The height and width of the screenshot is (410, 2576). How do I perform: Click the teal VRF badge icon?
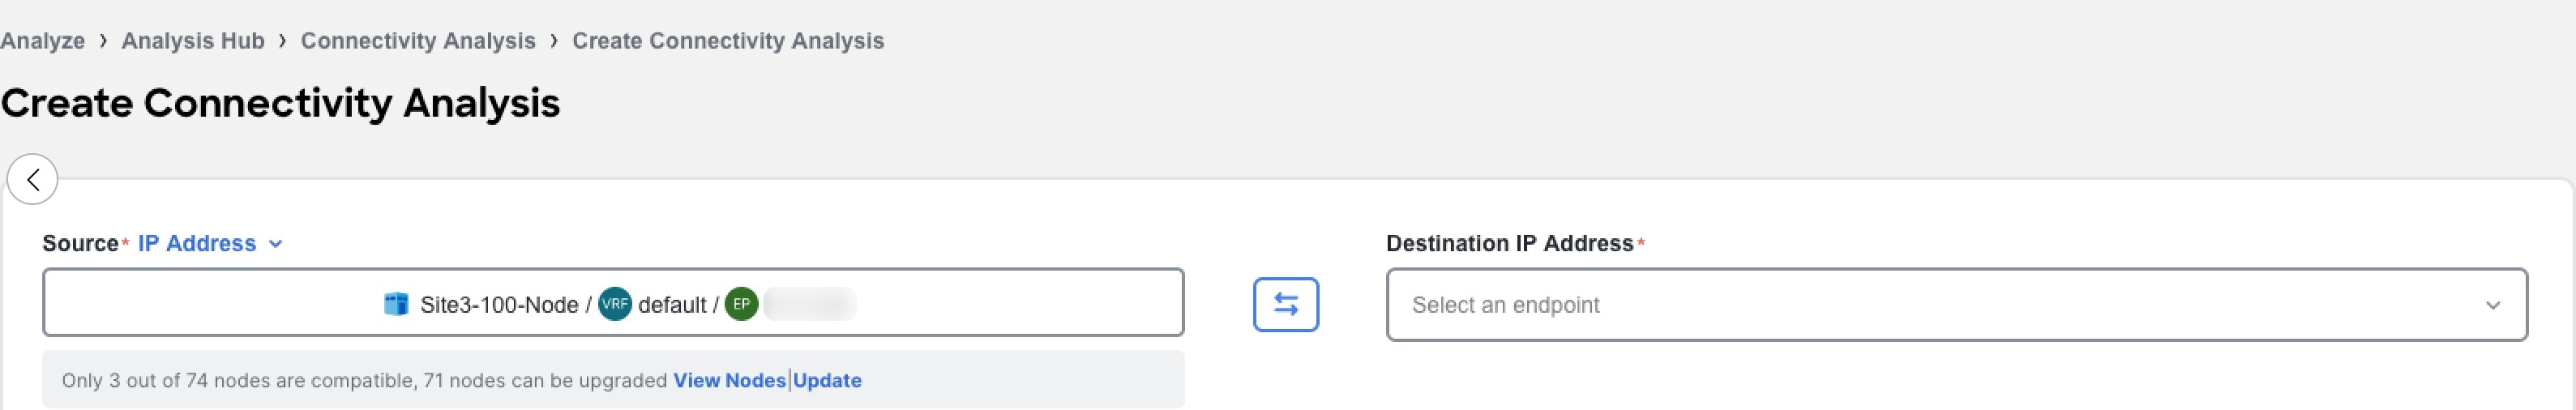[614, 304]
